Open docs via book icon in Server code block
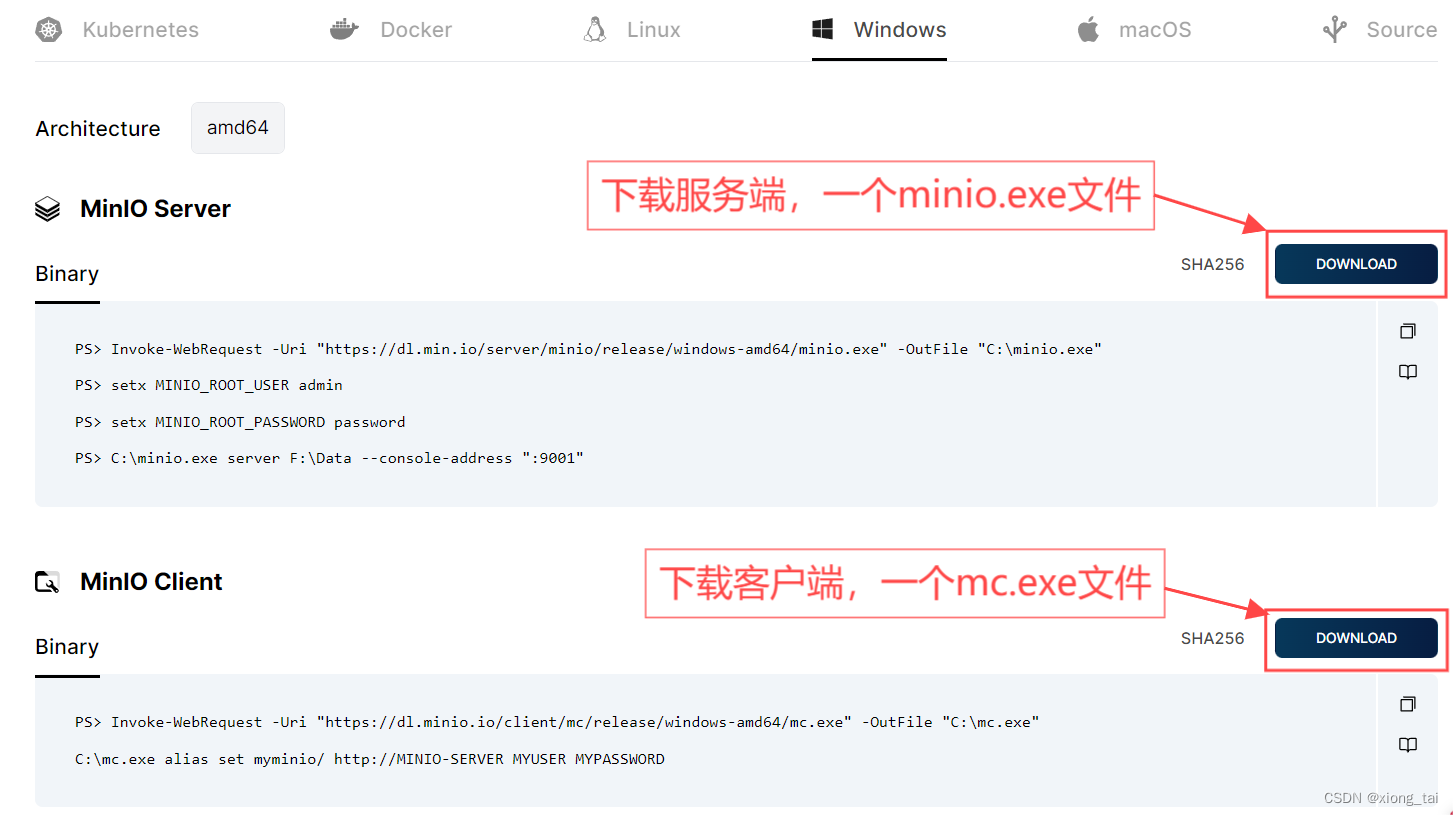 click(x=1408, y=372)
